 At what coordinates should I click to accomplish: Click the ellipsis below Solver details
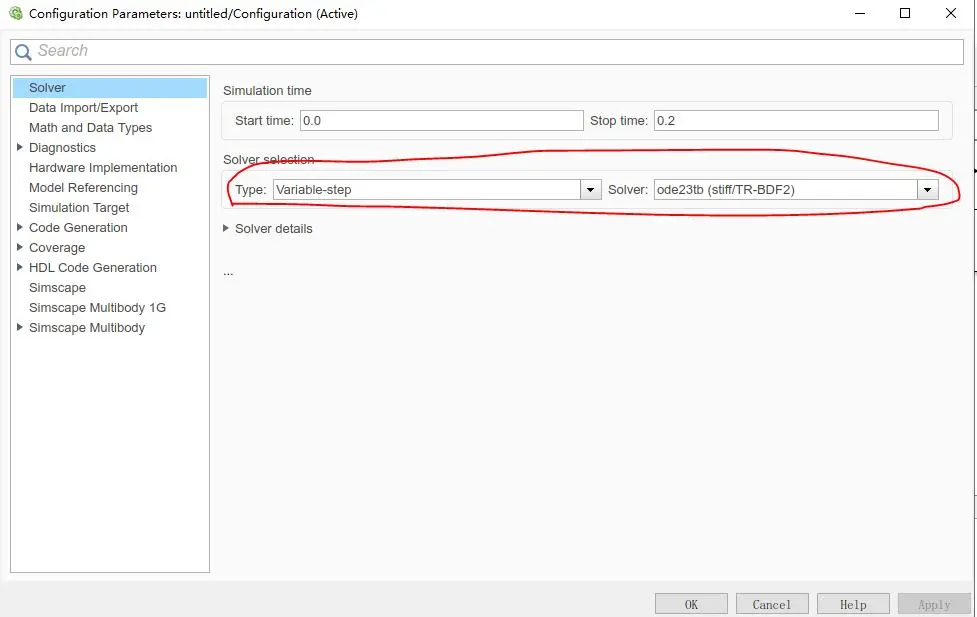coord(229,273)
